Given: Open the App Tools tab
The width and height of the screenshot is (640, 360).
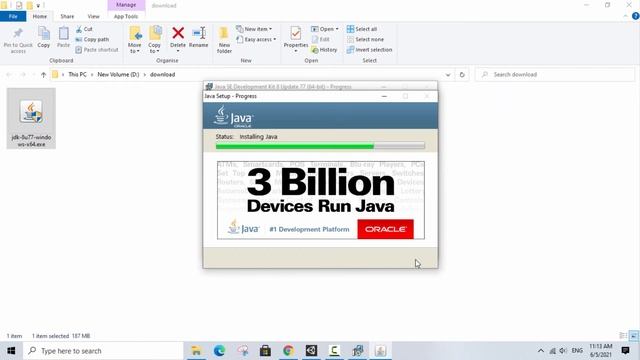Looking at the screenshot, I should coord(126,16).
